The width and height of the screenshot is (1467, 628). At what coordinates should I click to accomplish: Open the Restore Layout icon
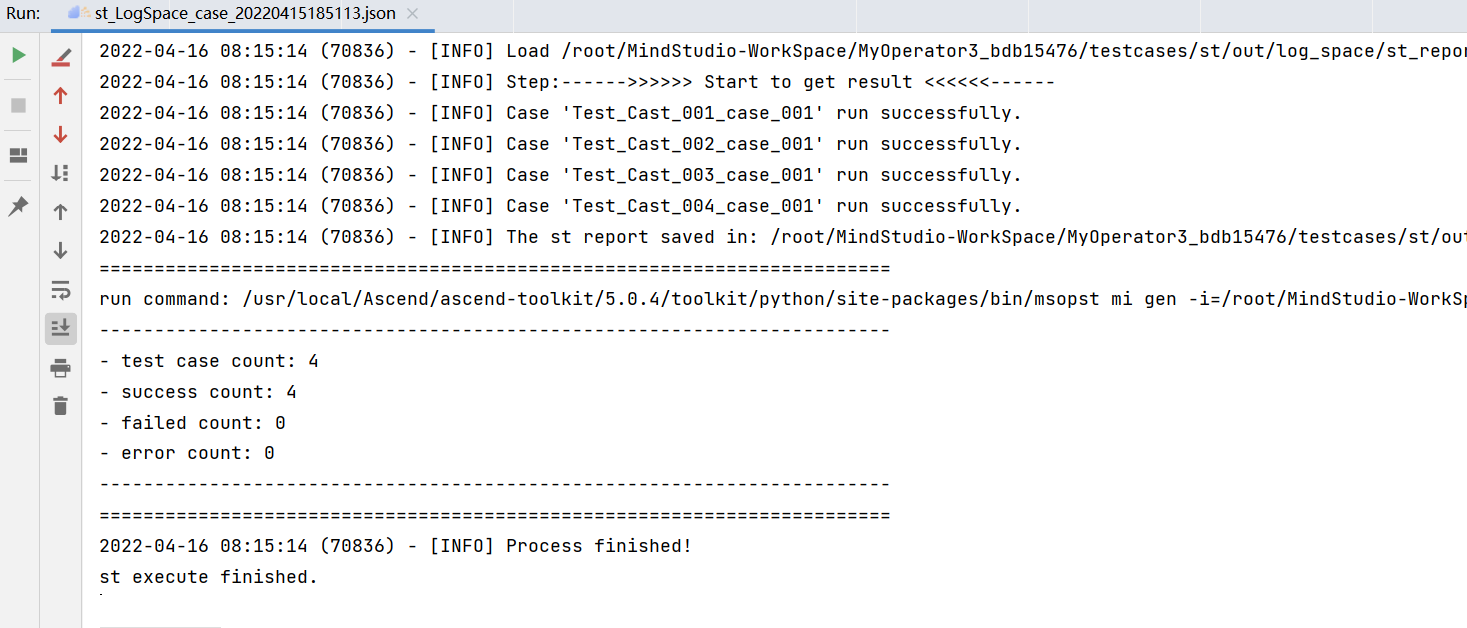pyautogui.click(x=18, y=155)
